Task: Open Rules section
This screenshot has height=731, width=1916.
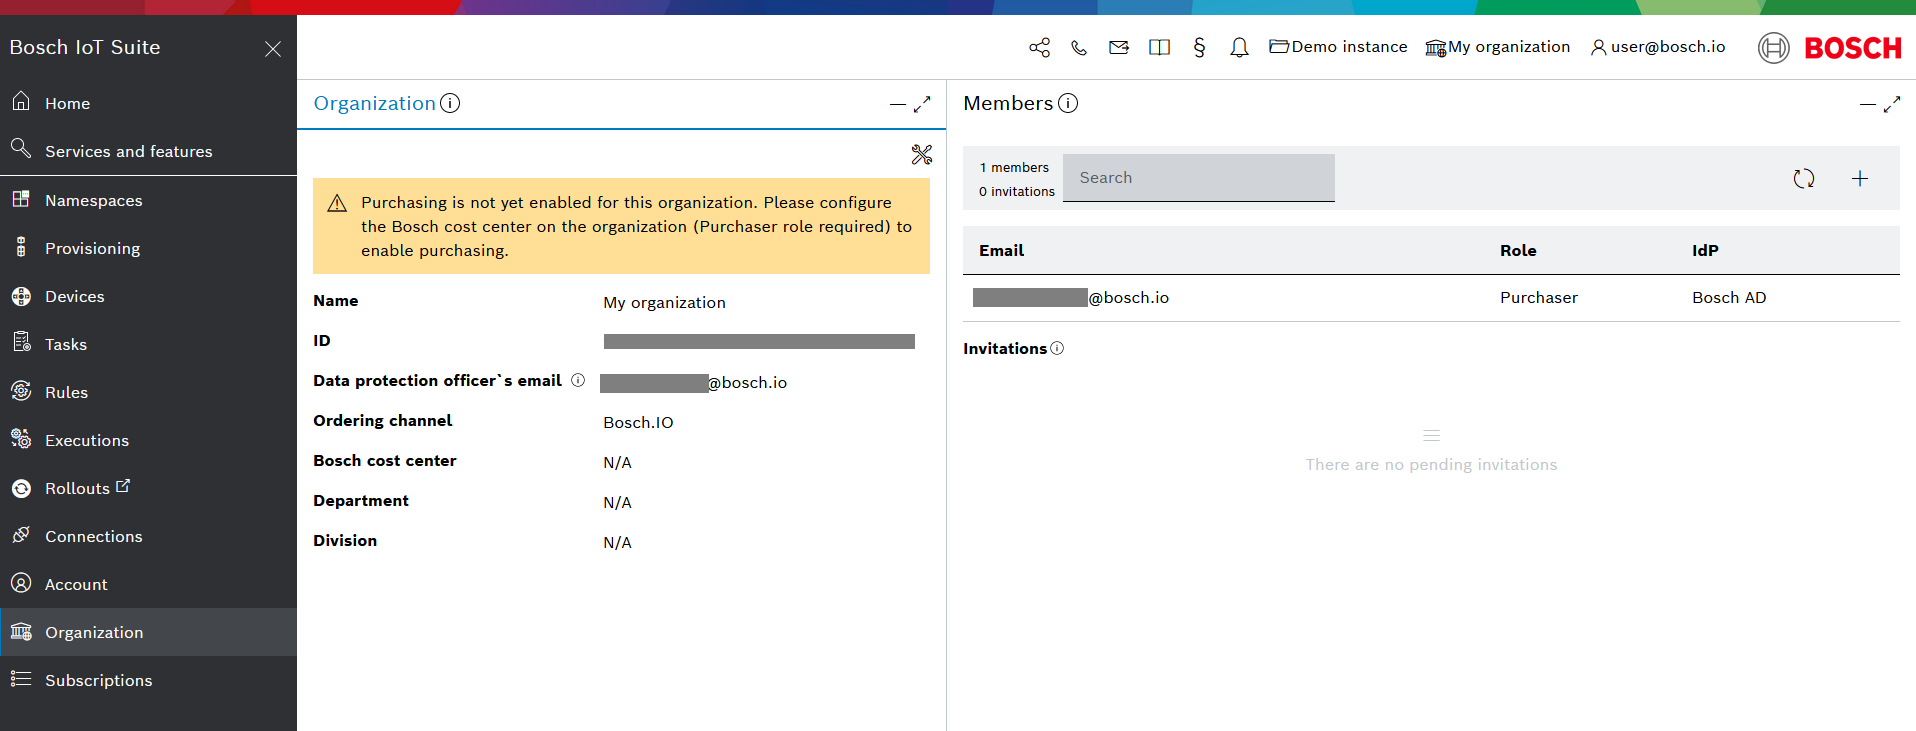Action: pos(148,392)
